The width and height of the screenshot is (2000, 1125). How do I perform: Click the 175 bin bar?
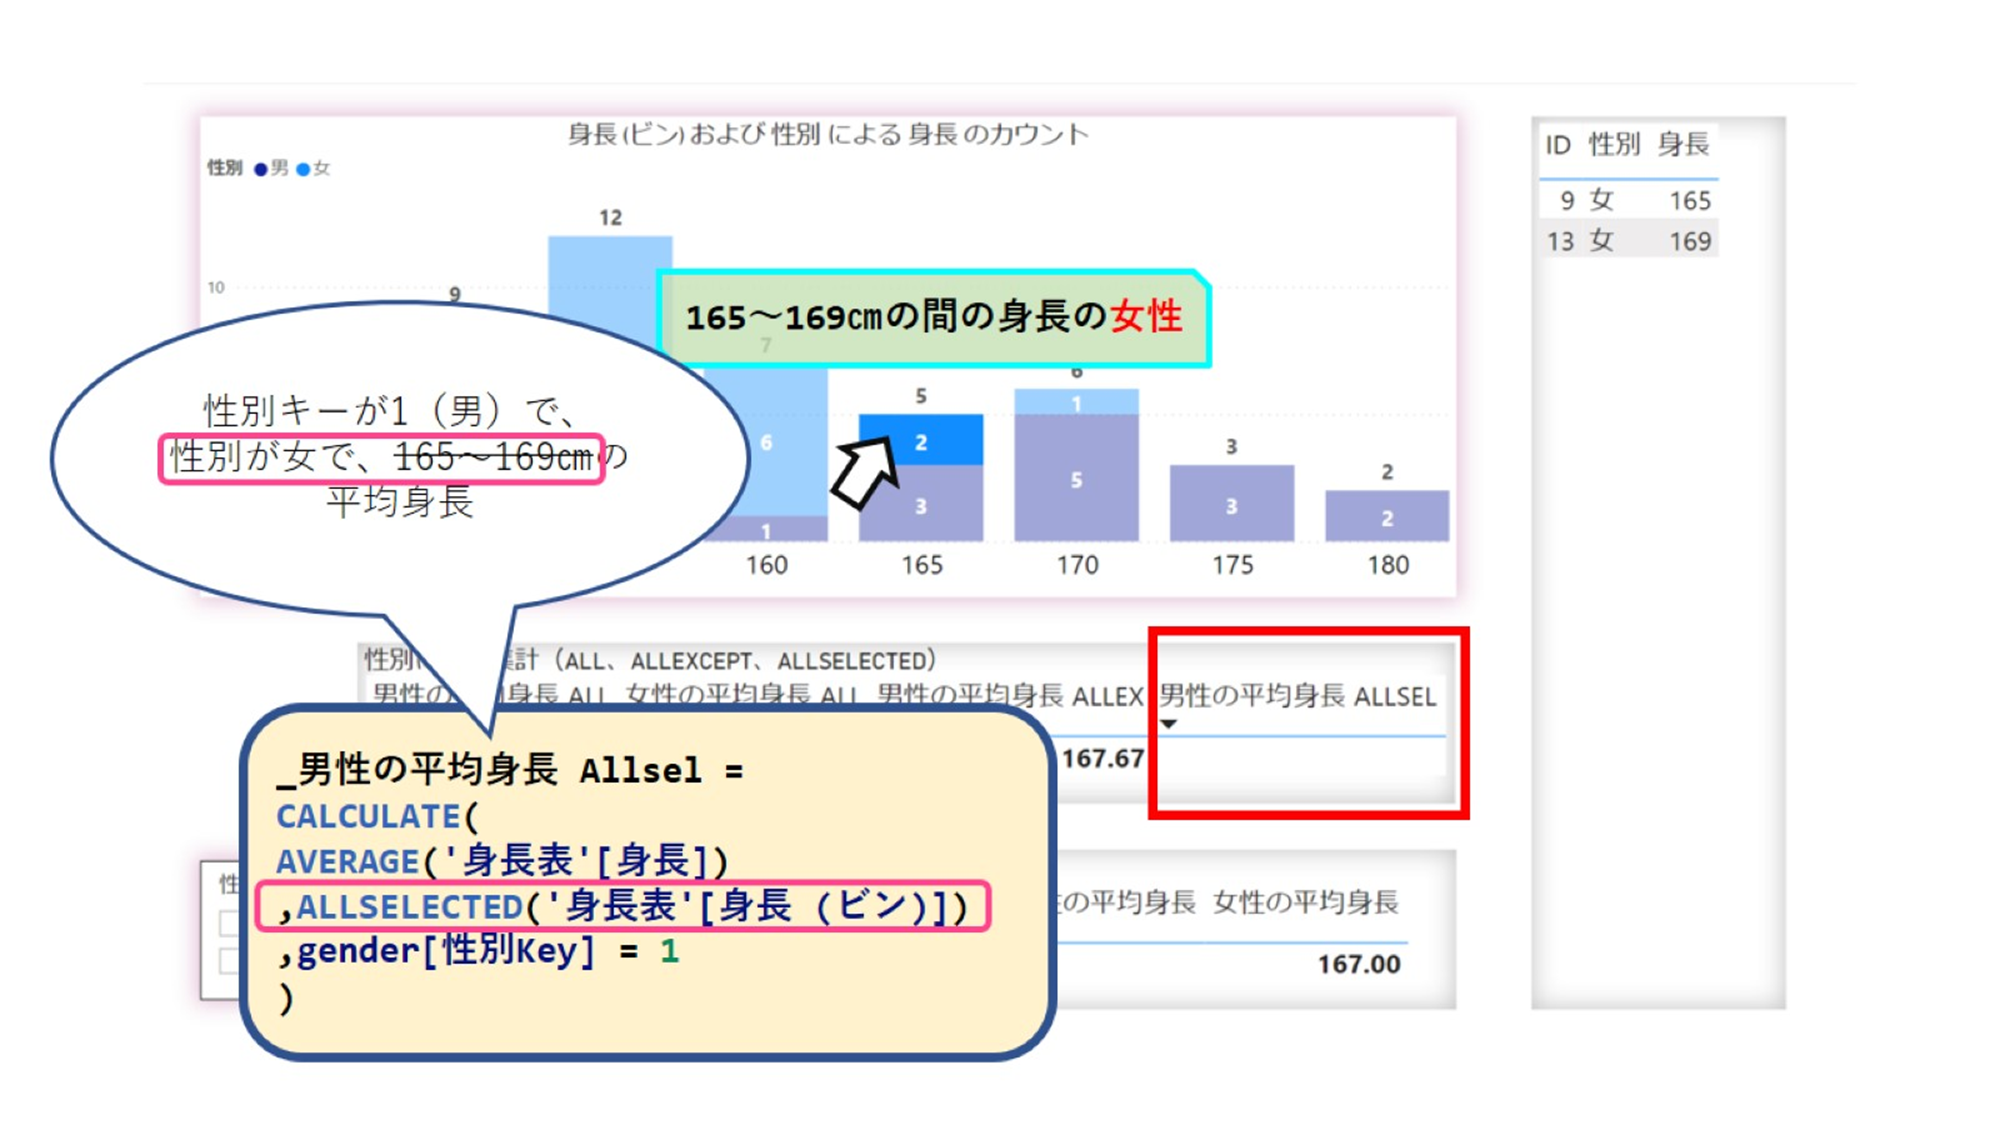tap(1231, 504)
